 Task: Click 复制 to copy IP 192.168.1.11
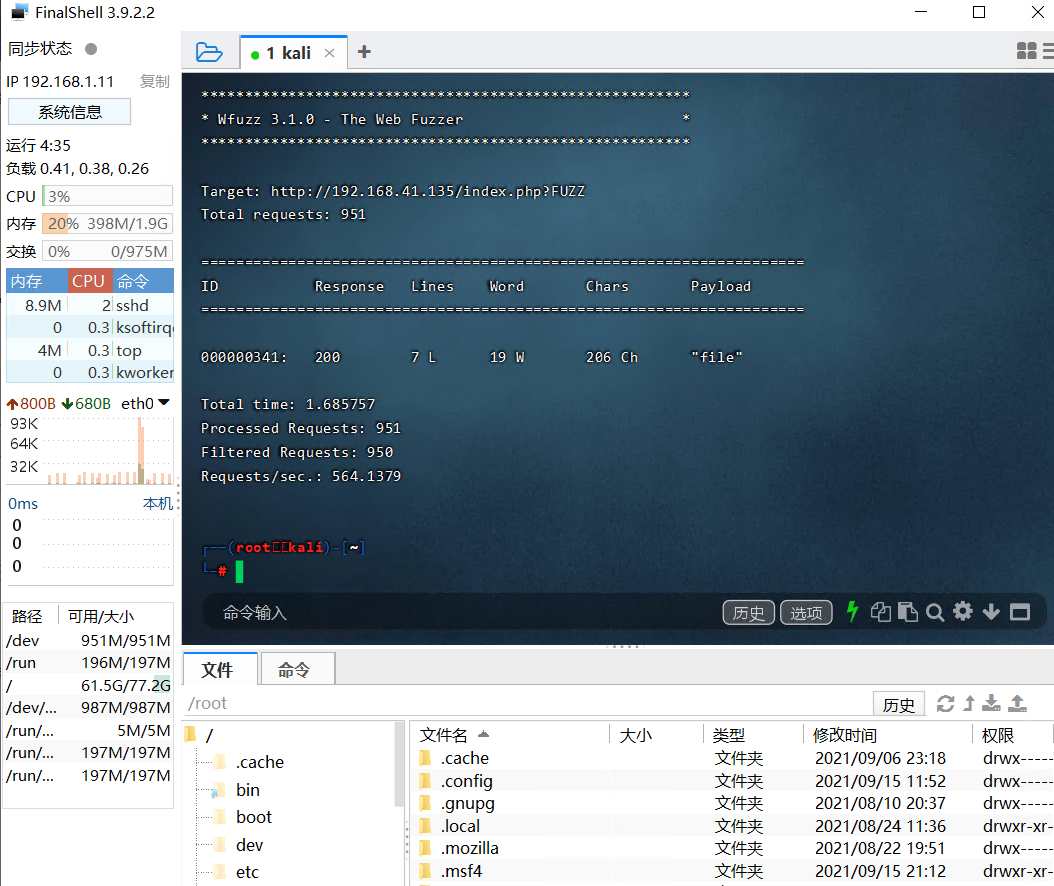tap(154, 81)
